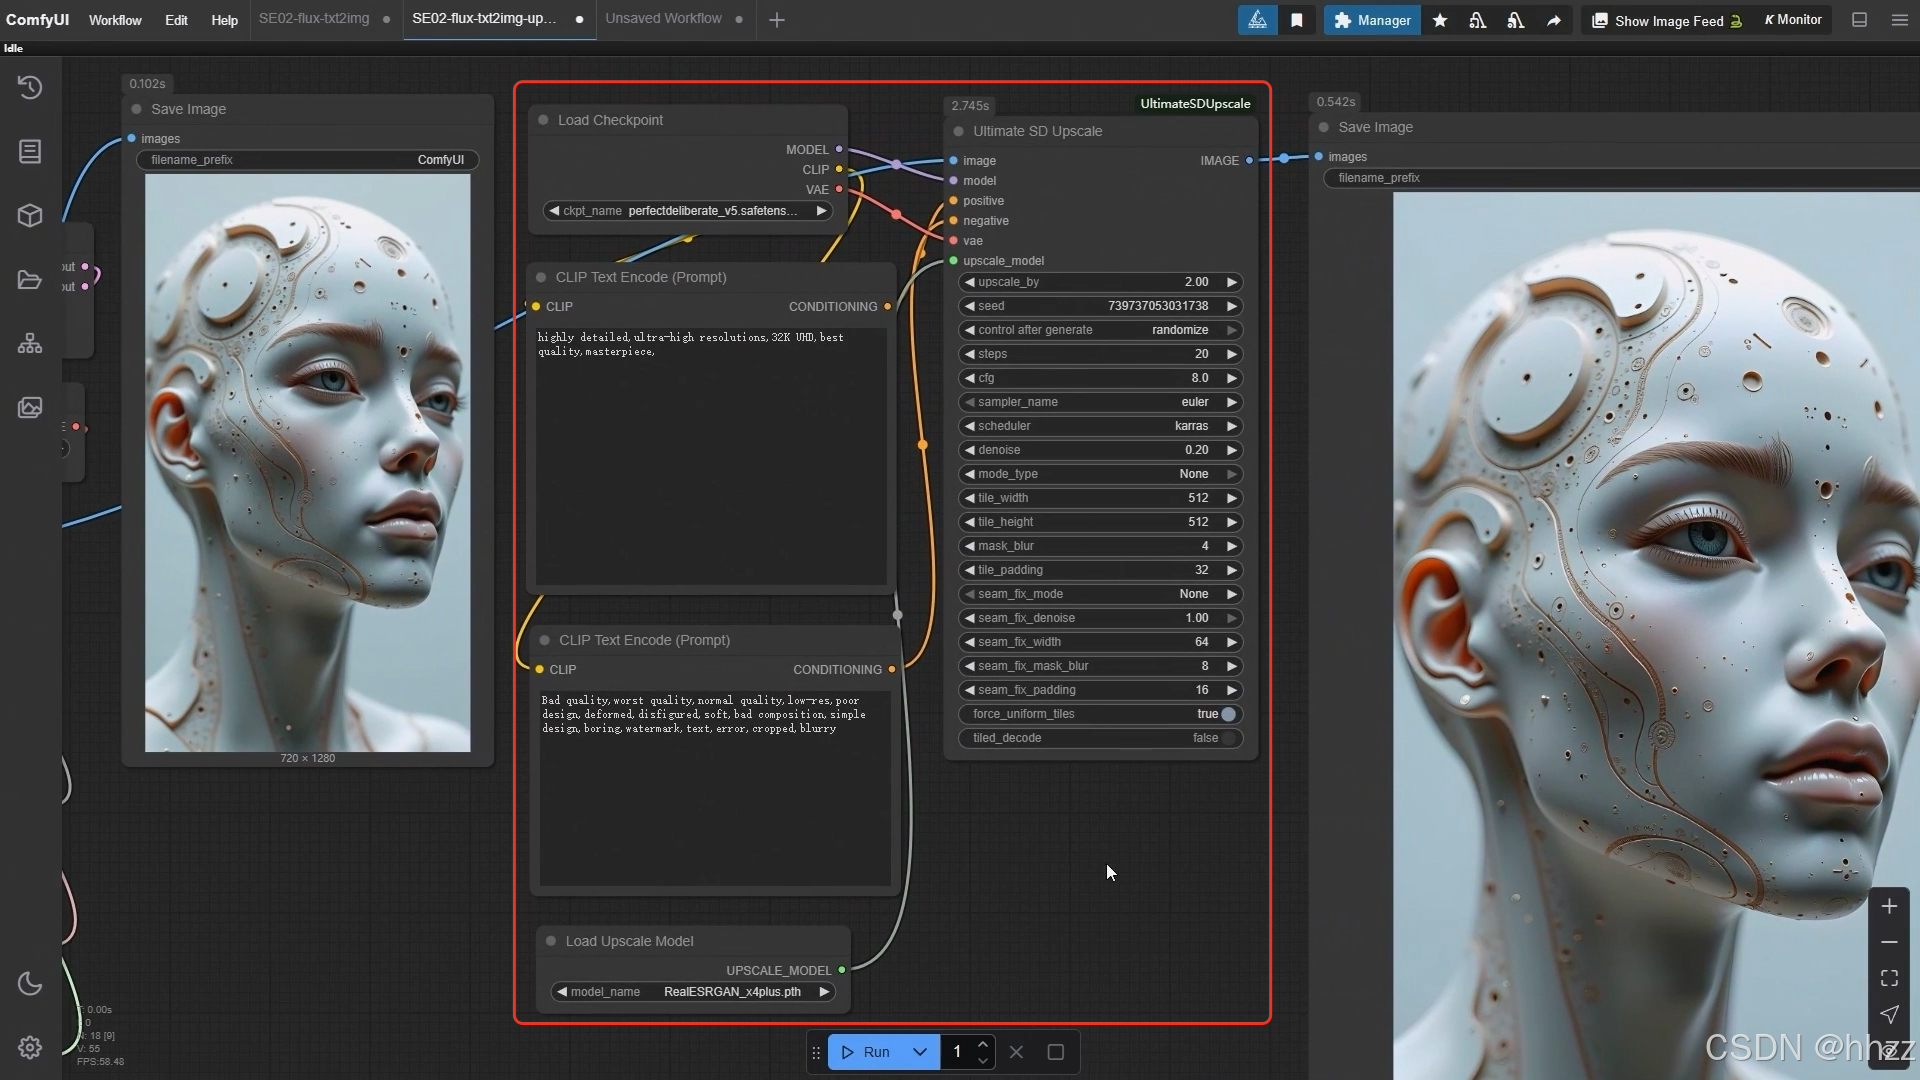The width and height of the screenshot is (1920, 1080).
Task: Click the Run button
Action: pyautogui.click(x=866, y=1052)
